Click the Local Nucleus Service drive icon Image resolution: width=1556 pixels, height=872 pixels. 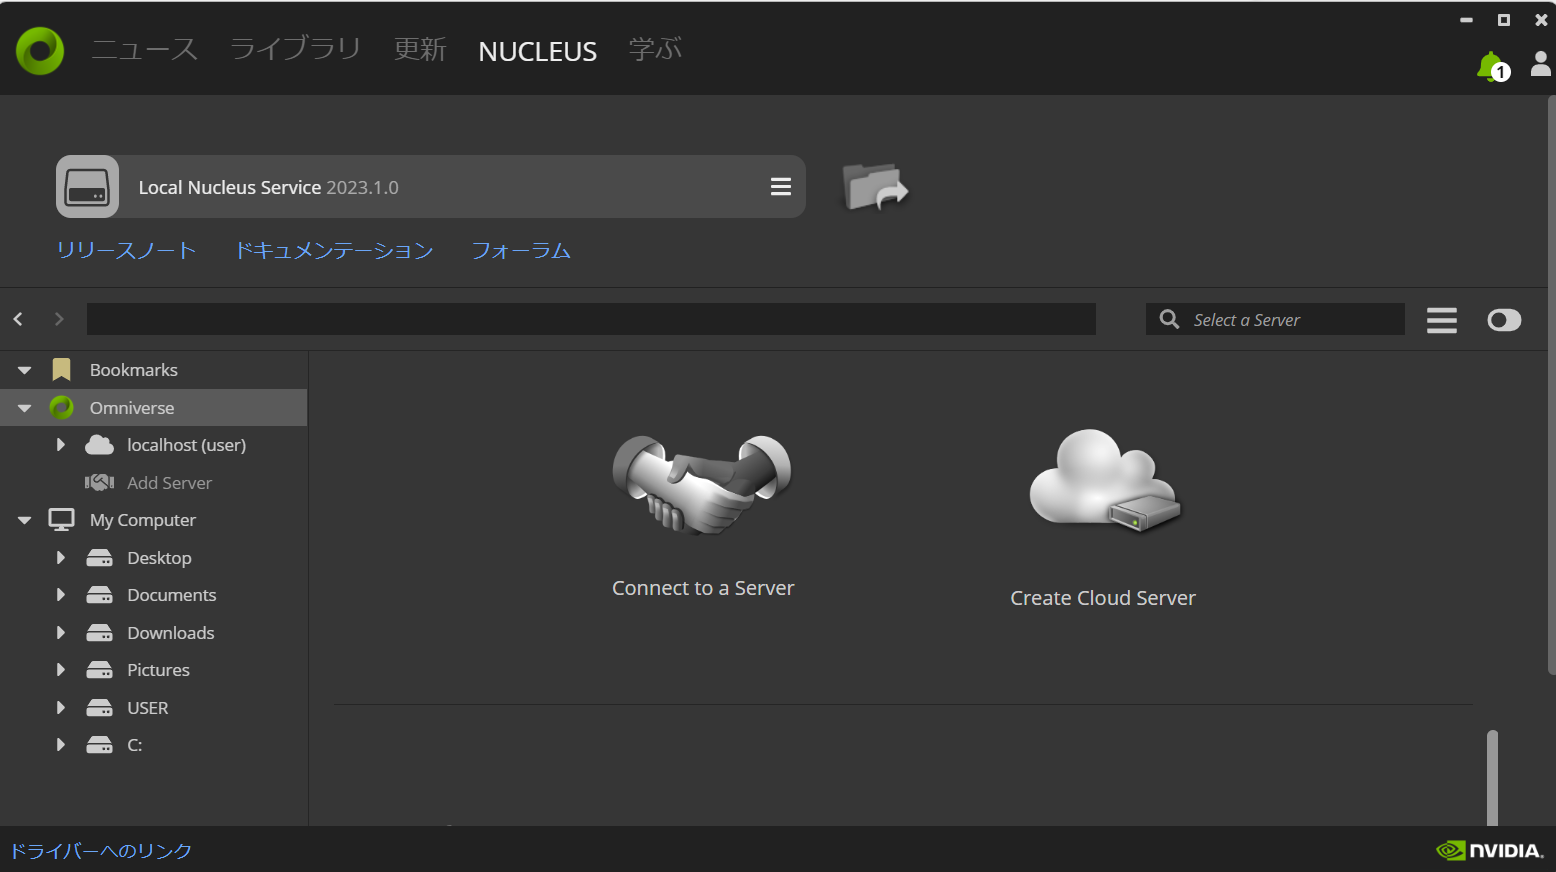point(87,187)
